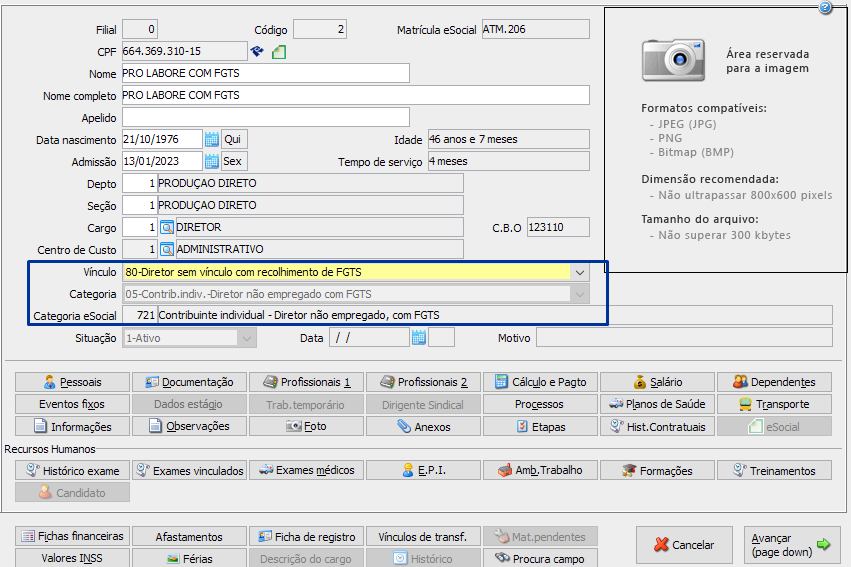This screenshot has height=567, width=851.
Task: Open Planos de Saúde section
Action: pyautogui.click(x=657, y=404)
